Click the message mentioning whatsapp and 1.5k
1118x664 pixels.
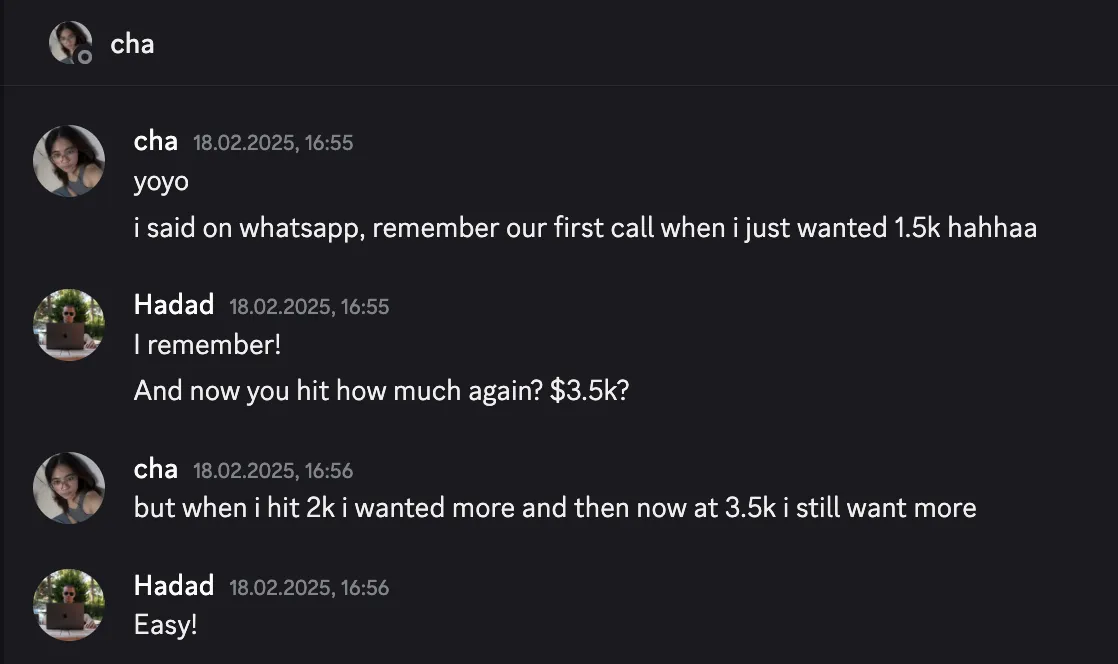coord(585,228)
